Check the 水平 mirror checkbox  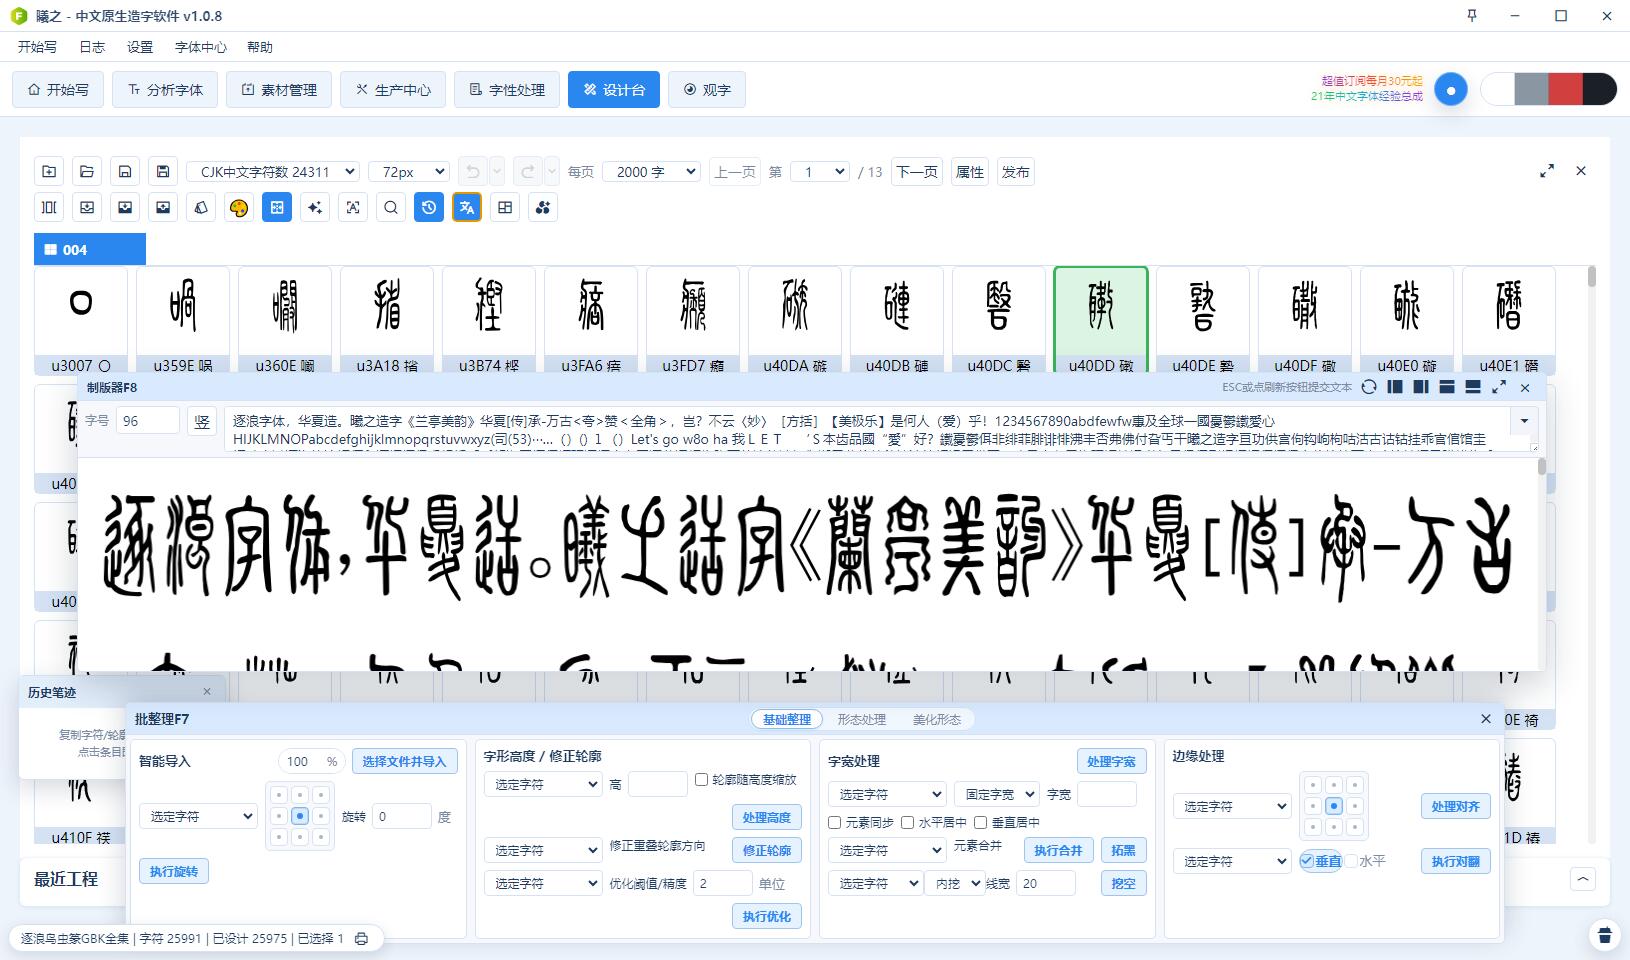(x=1351, y=861)
